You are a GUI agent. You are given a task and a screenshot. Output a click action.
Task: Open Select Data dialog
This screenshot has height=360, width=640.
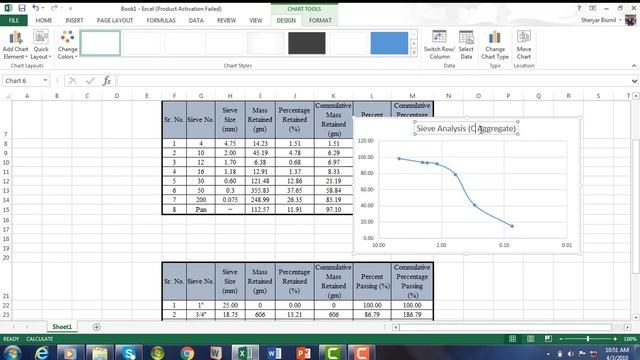point(466,45)
